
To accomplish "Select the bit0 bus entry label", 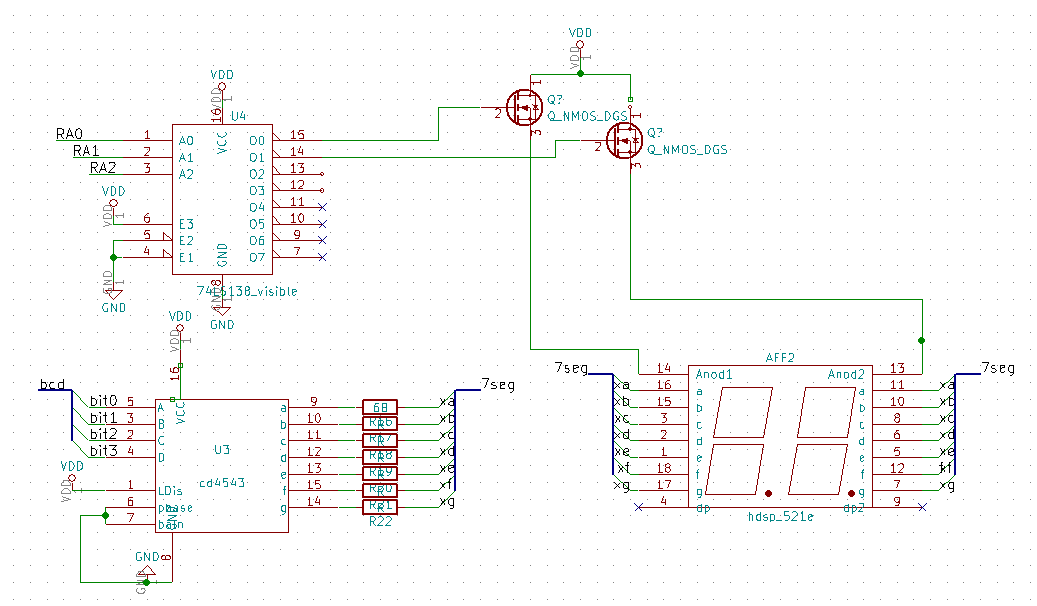I will [104, 400].
